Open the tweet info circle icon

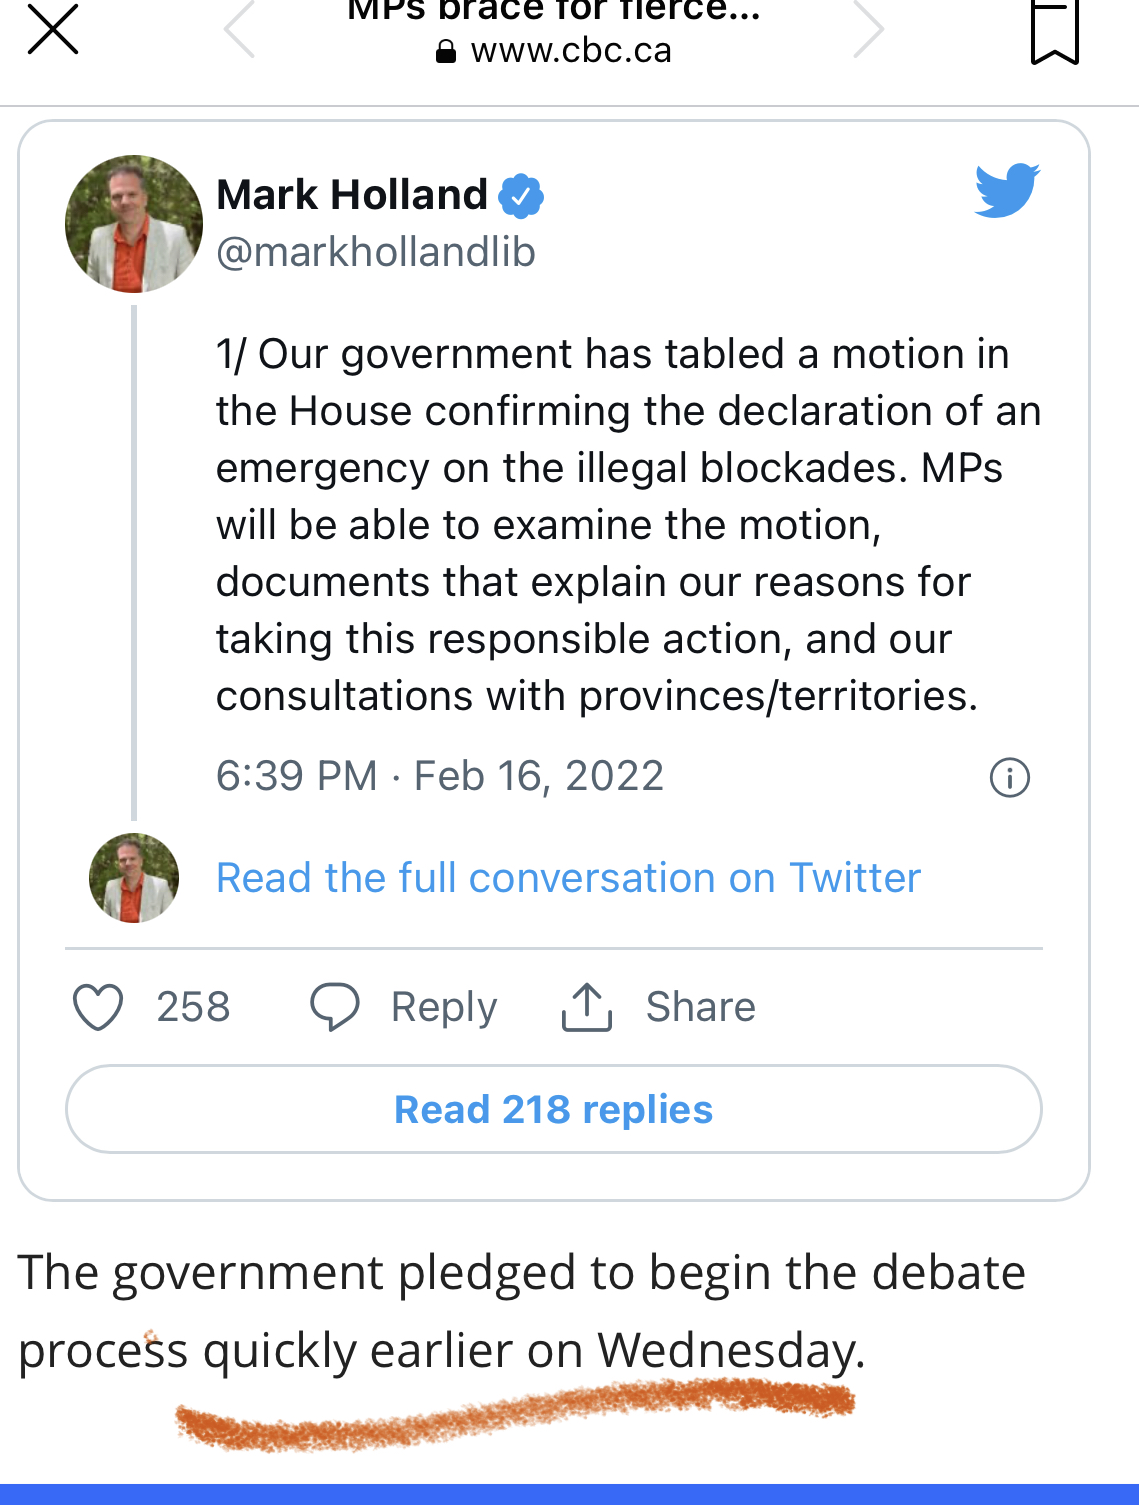[1010, 777]
